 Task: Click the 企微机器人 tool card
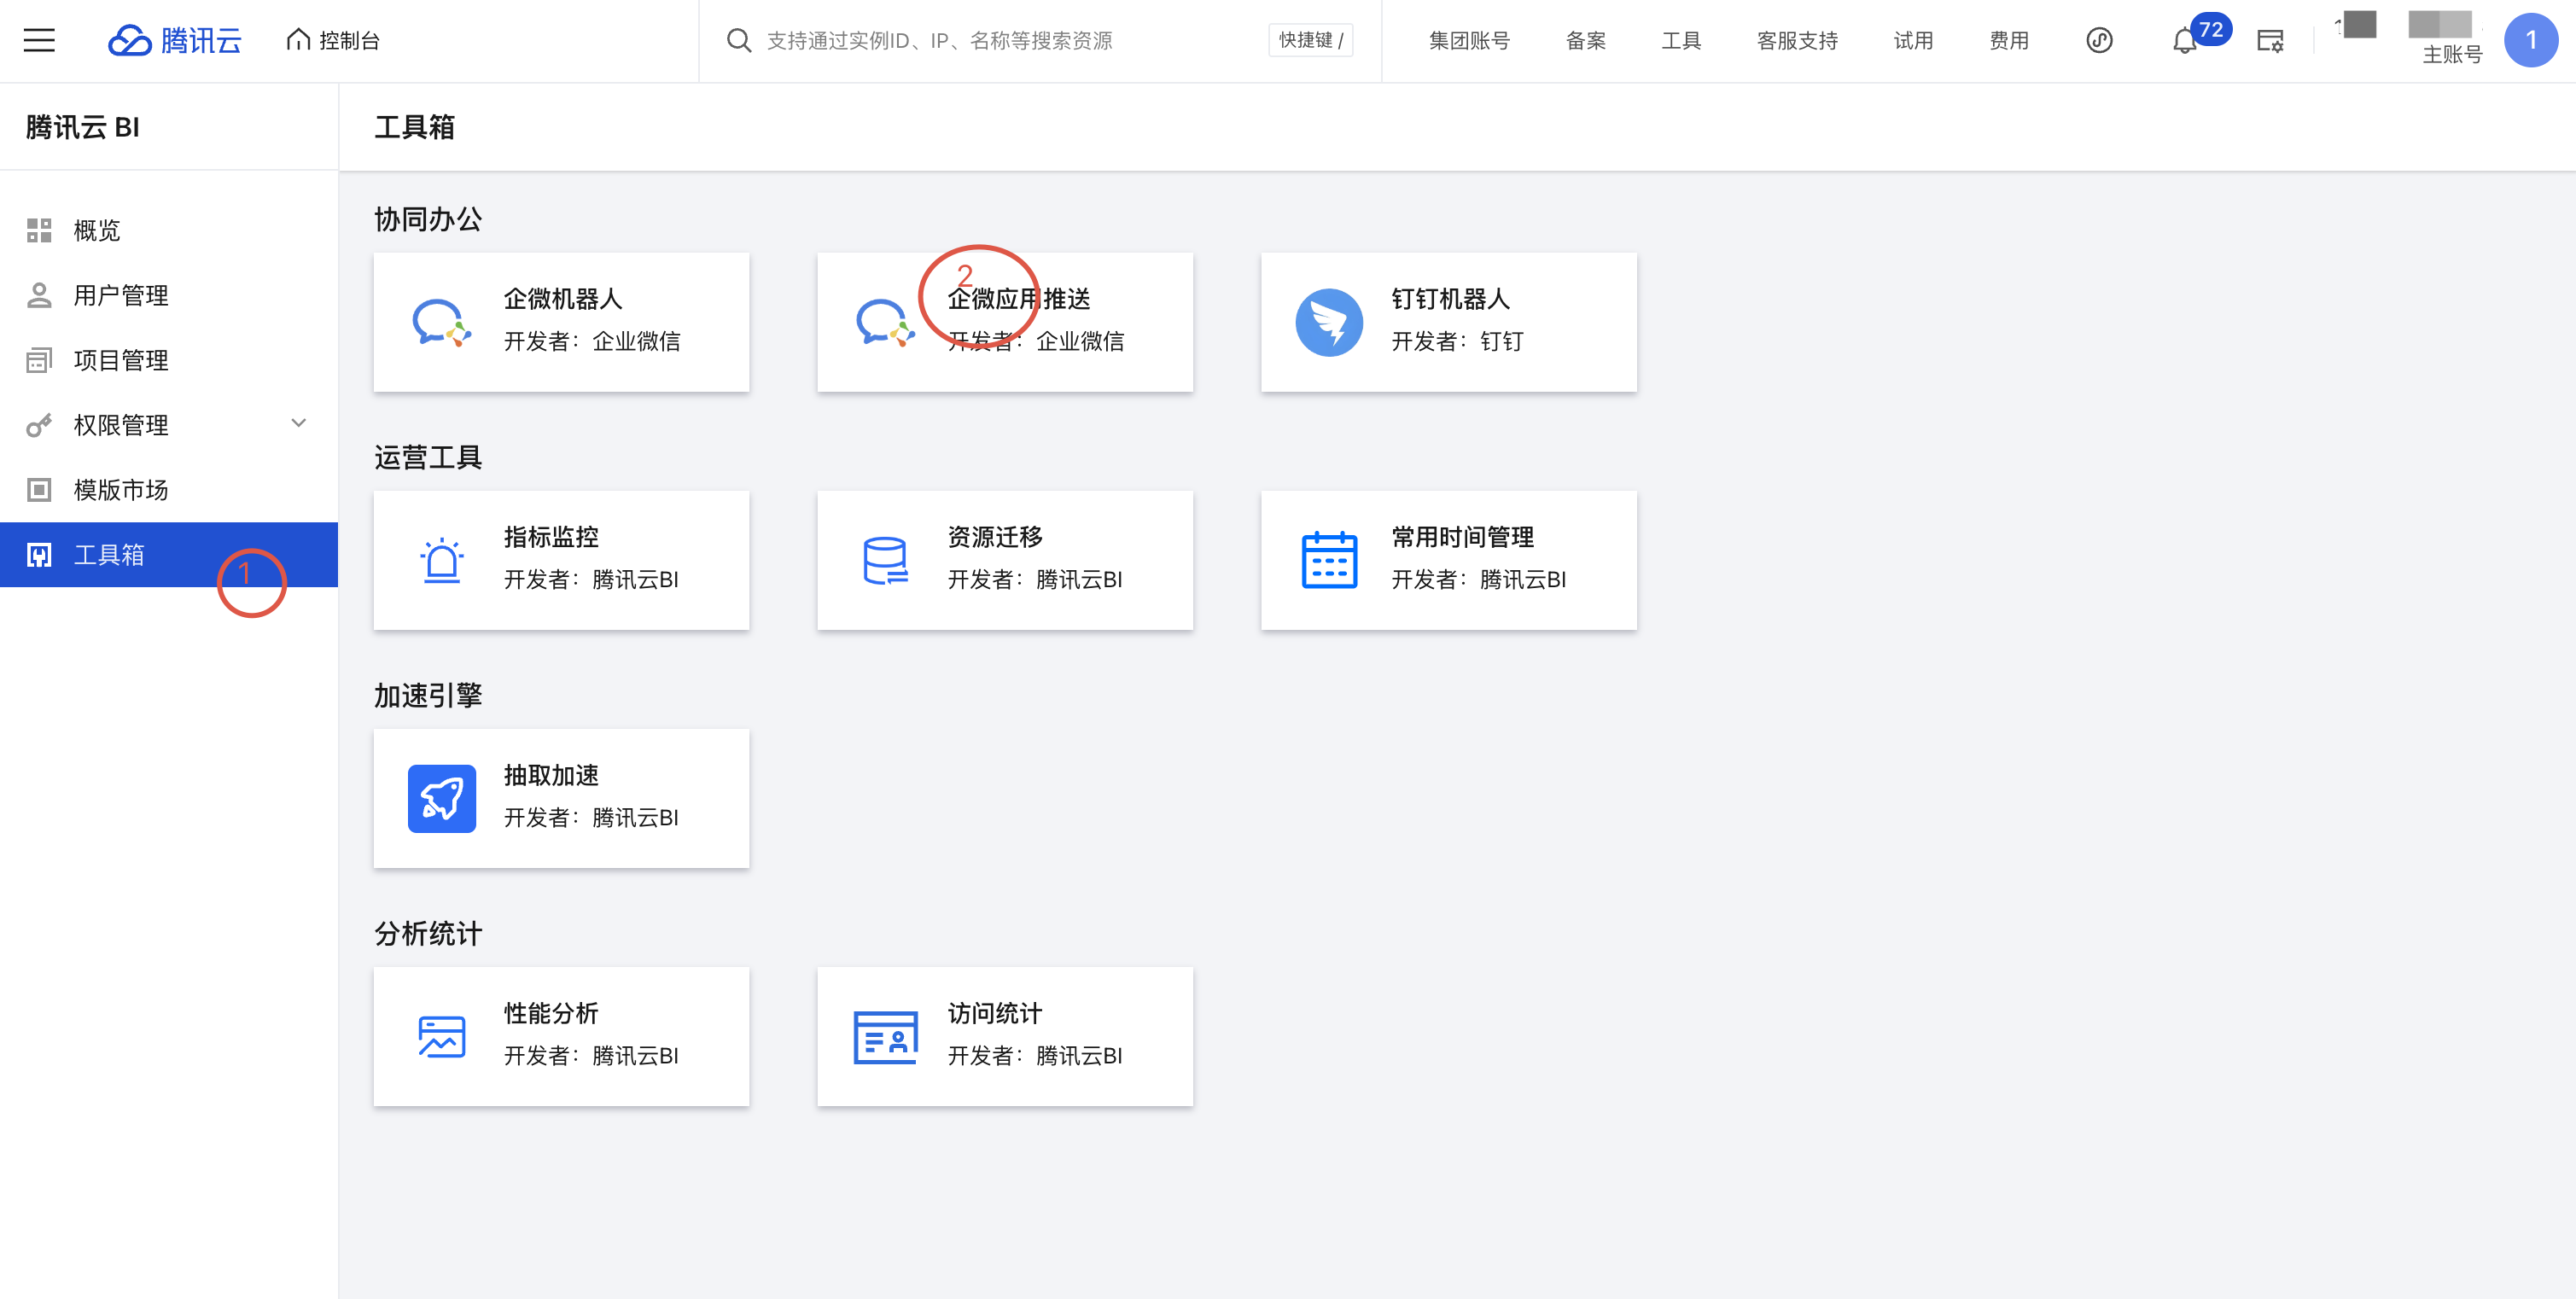[x=561, y=322]
